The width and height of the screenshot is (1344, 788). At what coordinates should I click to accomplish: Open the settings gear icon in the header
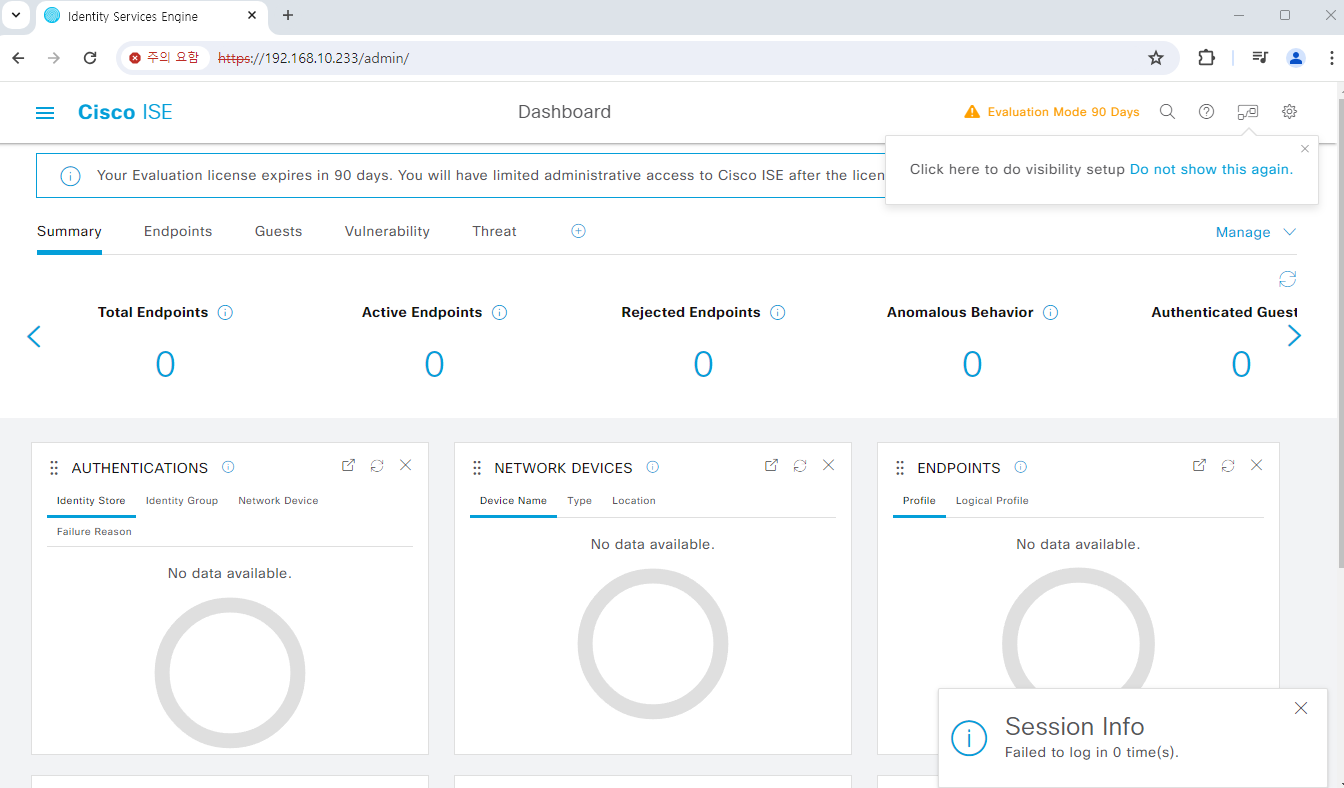(x=1290, y=112)
